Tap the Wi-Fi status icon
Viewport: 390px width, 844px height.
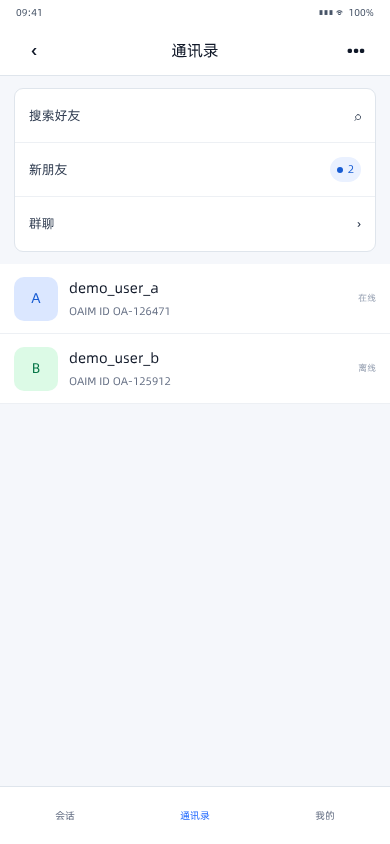tap(339, 12)
